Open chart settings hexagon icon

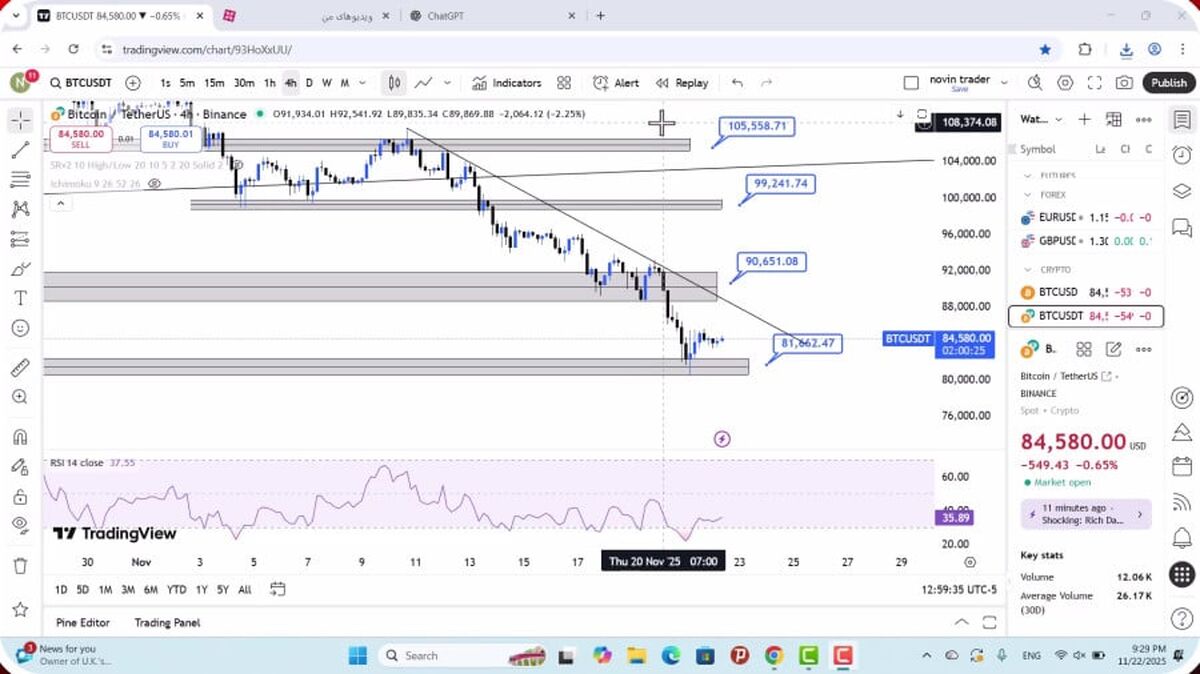click(1065, 83)
